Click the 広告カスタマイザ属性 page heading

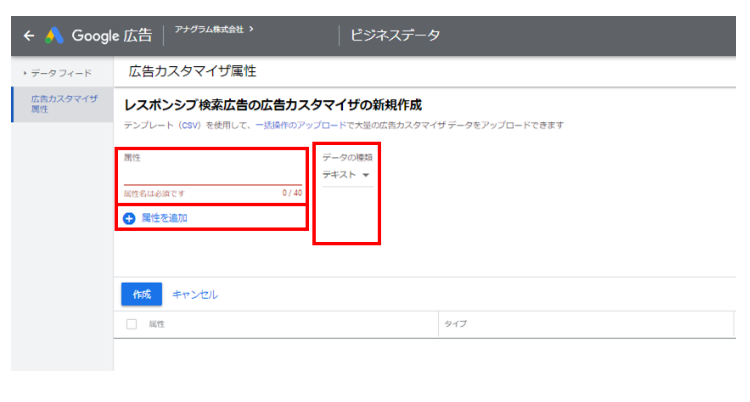pyautogui.click(x=193, y=72)
